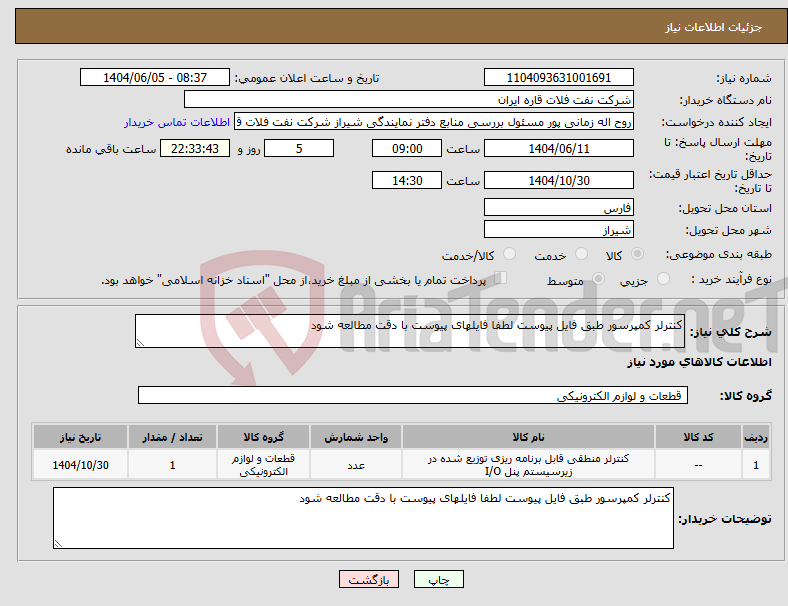Click the deadline time field 09:00
Image resolution: width=788 pixels, height=606 pixels.
(407, 148)
